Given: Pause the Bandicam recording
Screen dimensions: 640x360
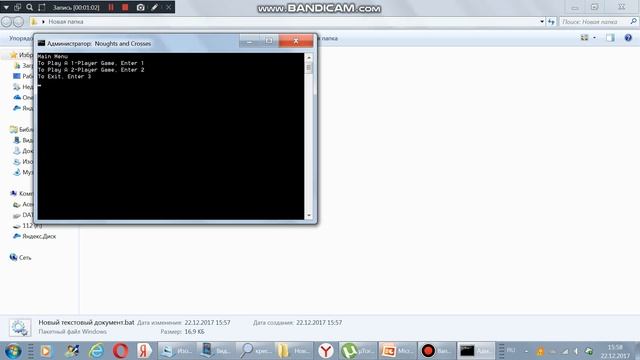Looking at the screenshot, I should [111, 7].
